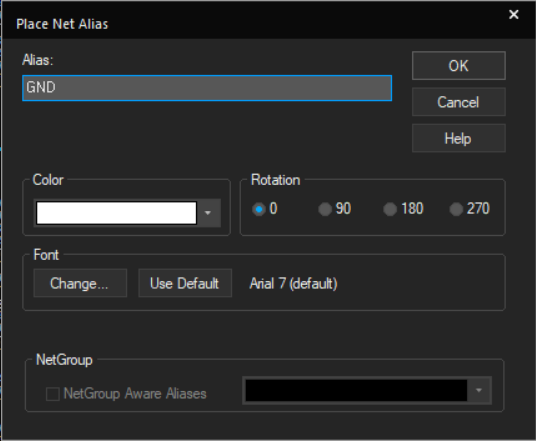Image resolution: width=536 pixels, height=441 pixels.
Task: Expand the Color dropdown arrow
Action: point(207,213)
